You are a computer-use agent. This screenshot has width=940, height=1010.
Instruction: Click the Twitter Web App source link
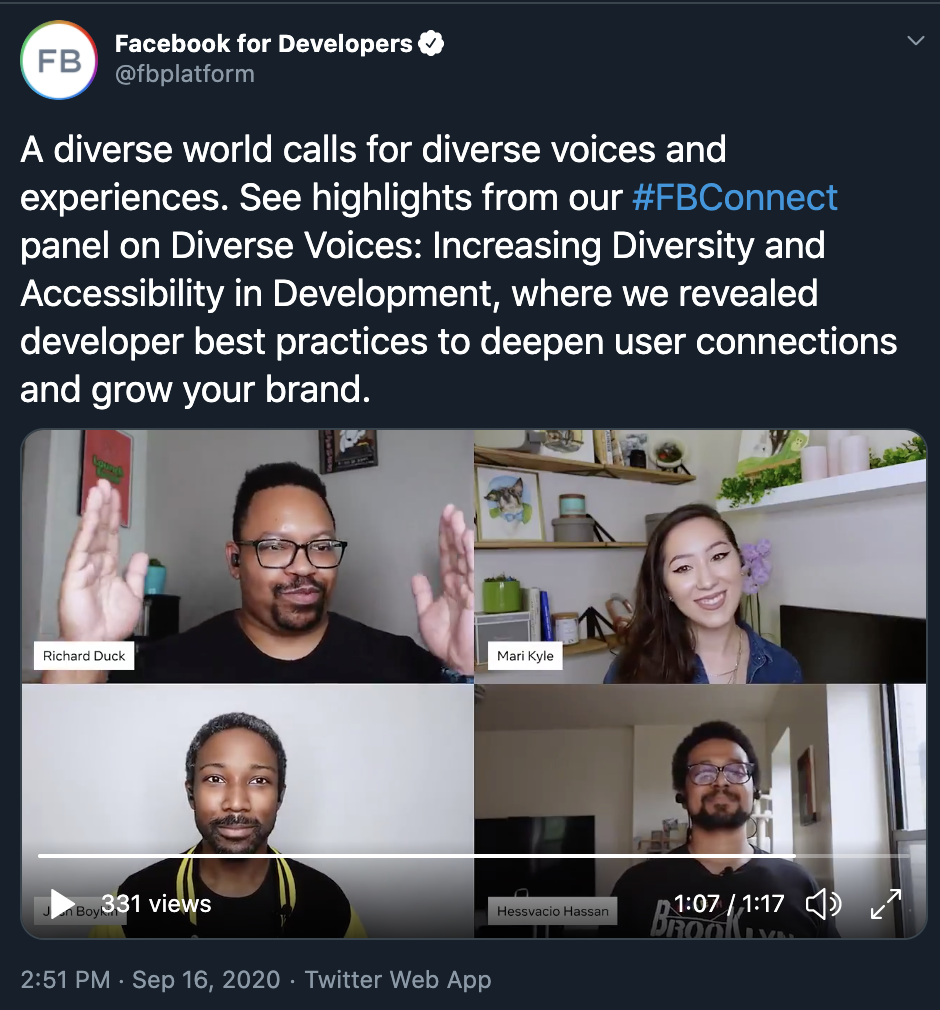pyautogui.click(x=398, y=980)
